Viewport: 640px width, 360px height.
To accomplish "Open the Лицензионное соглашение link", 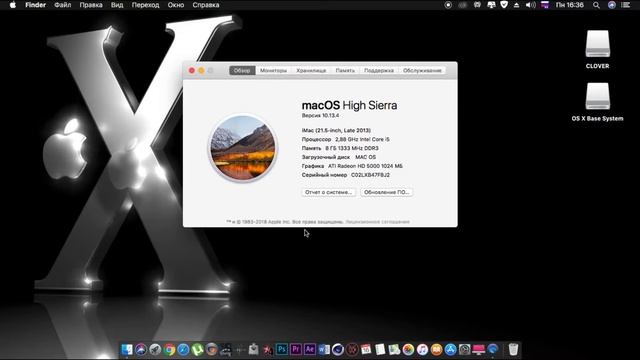I will click(378, 222).
